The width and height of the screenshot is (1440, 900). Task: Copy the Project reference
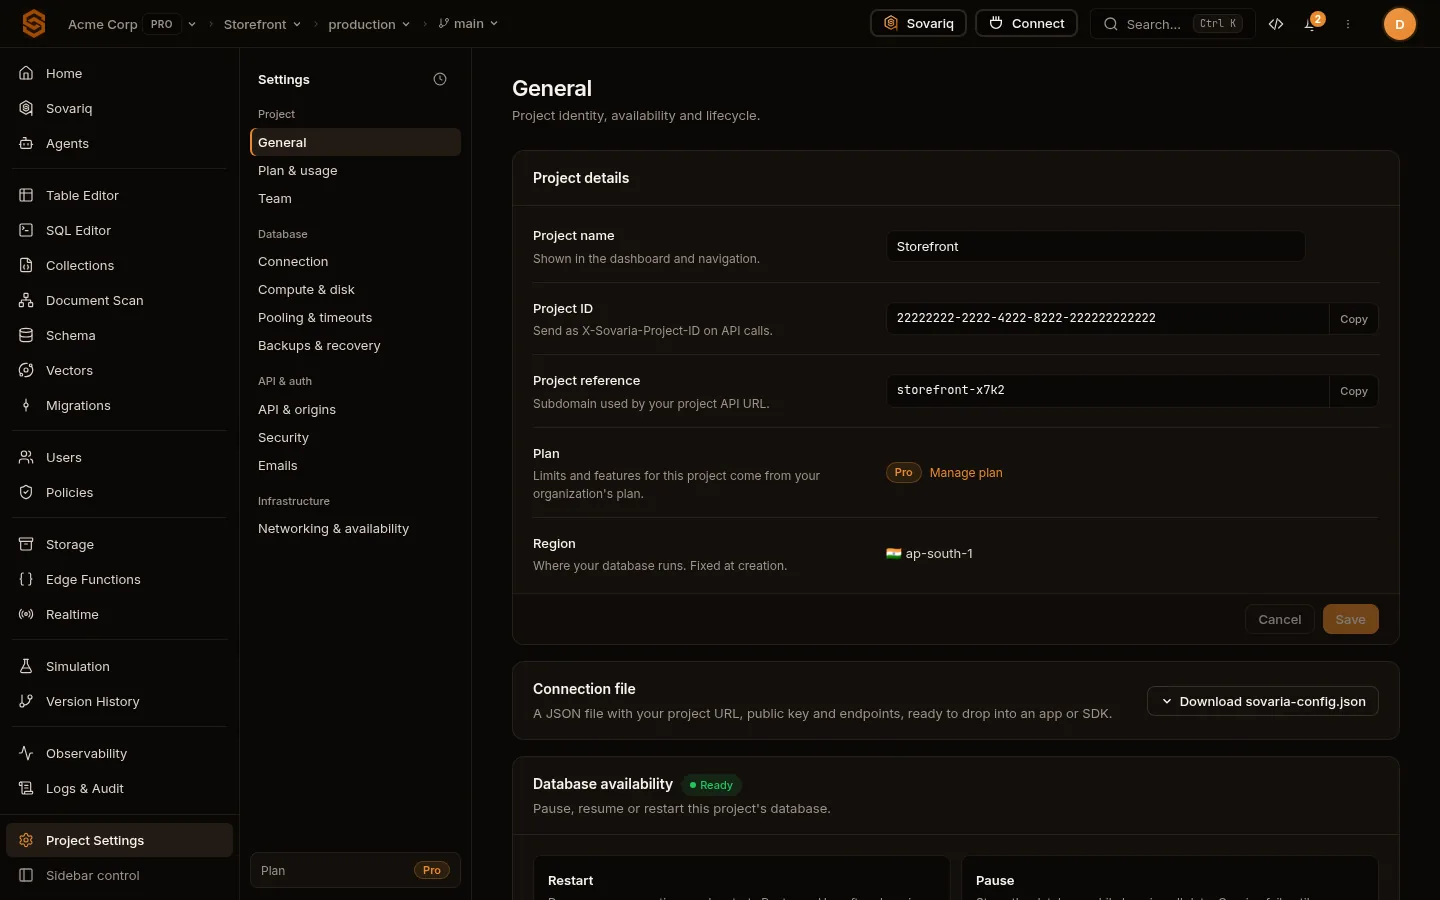coord(1353,391)
